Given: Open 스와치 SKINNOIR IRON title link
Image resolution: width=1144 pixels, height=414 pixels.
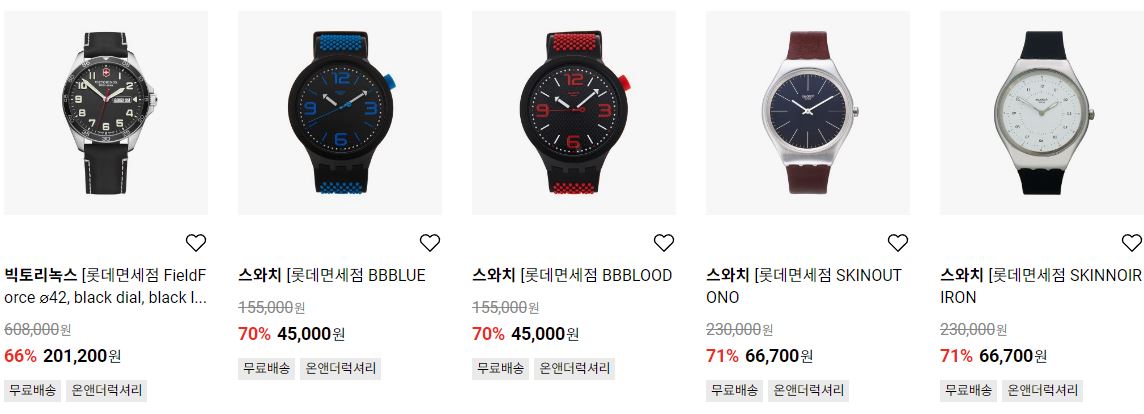Looking at the screenshot, I should coord(1040,286).
